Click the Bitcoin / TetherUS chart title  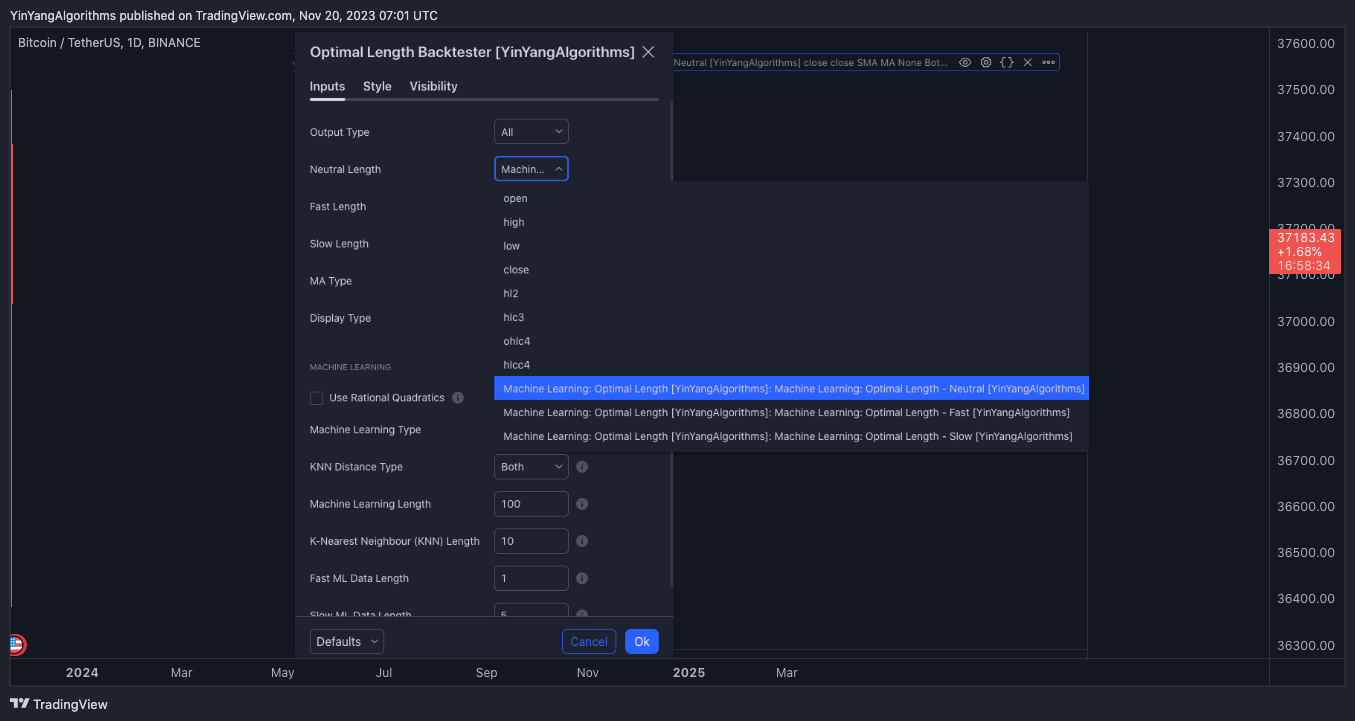(109, 43)
